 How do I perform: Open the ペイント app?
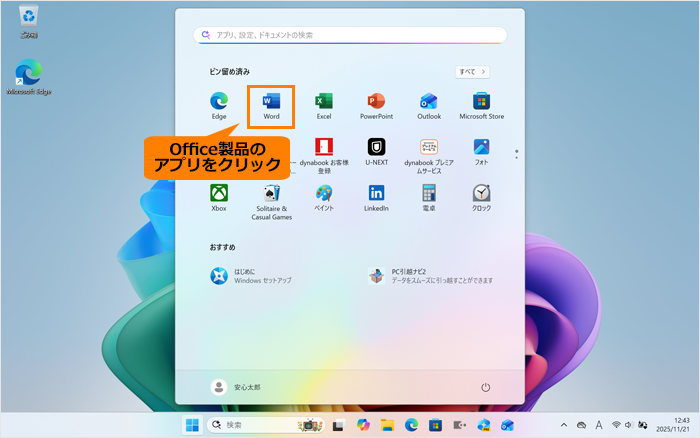coord(324,198)
